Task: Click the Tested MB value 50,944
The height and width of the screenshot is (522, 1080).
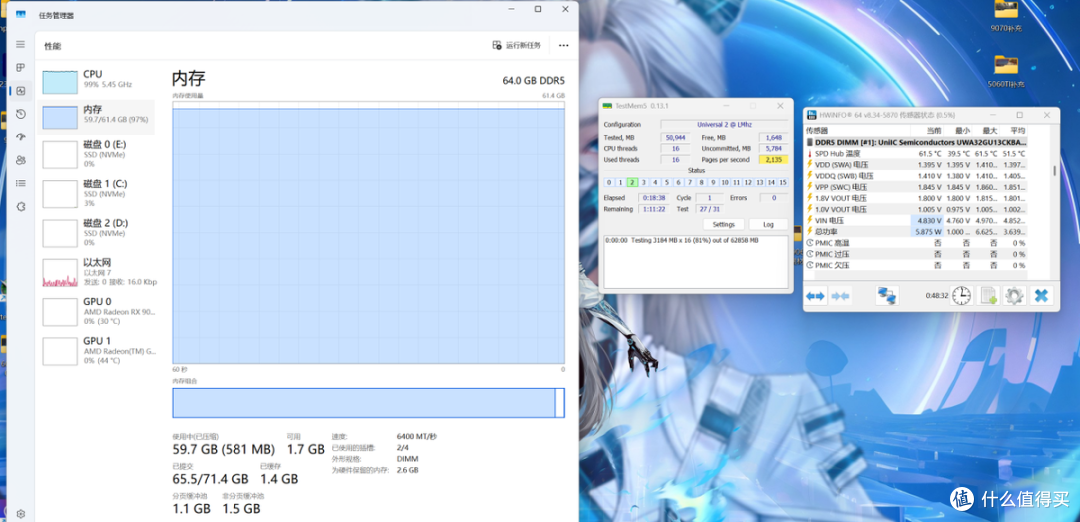Action: pyautogui.click(x=676, y=138)
